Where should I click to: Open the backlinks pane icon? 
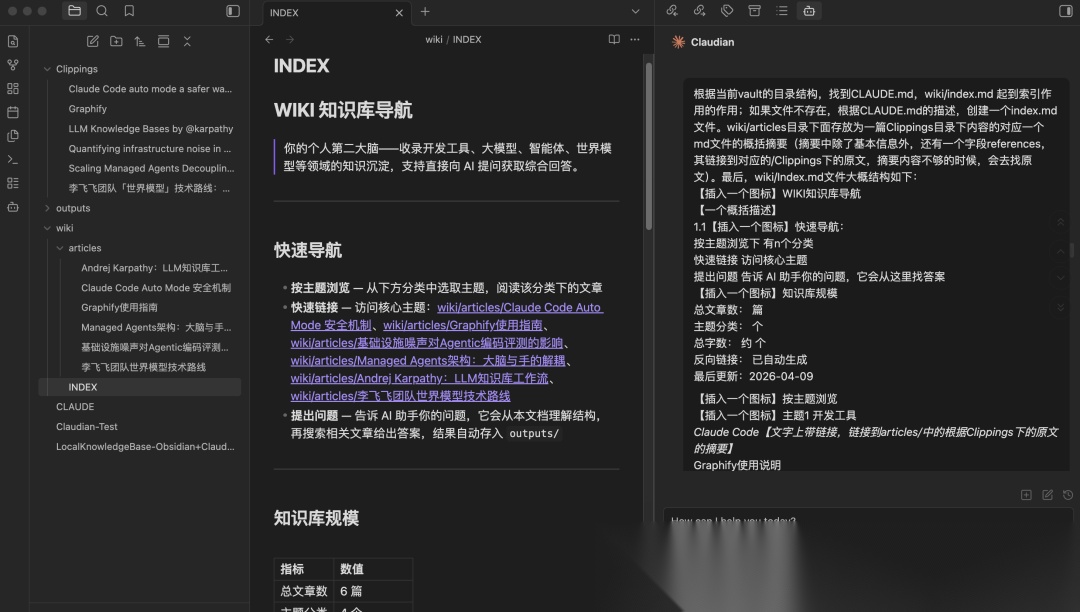[x=672, y=11]
